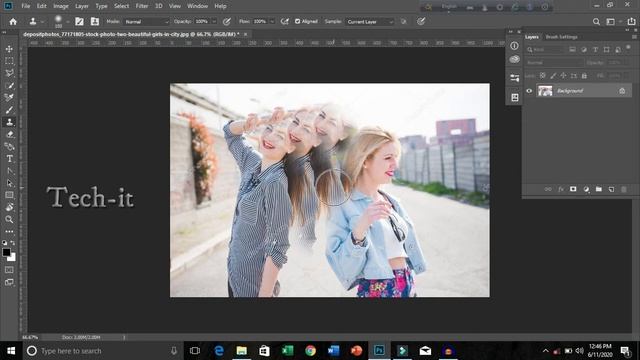Open the Brush Settings panel toggle icon
Viewport: 640px width, 360px height.
point(79,22)
